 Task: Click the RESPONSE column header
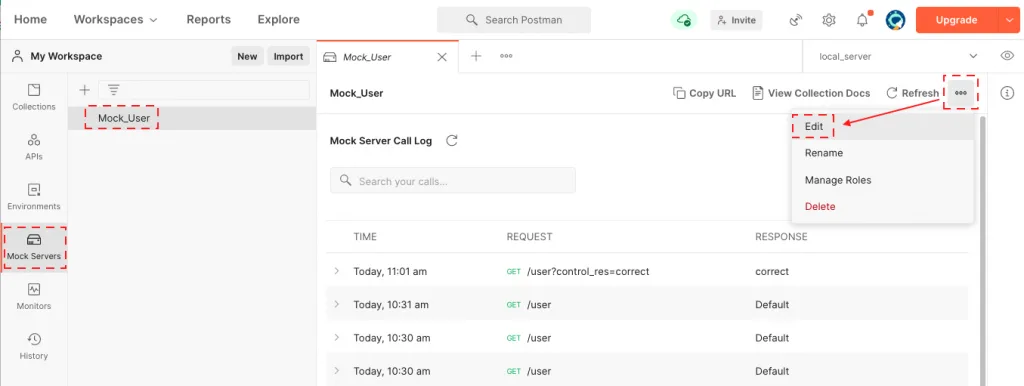coord(781,236)
